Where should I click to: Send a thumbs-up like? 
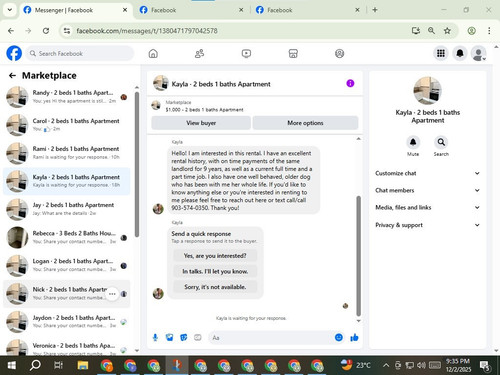354,338
